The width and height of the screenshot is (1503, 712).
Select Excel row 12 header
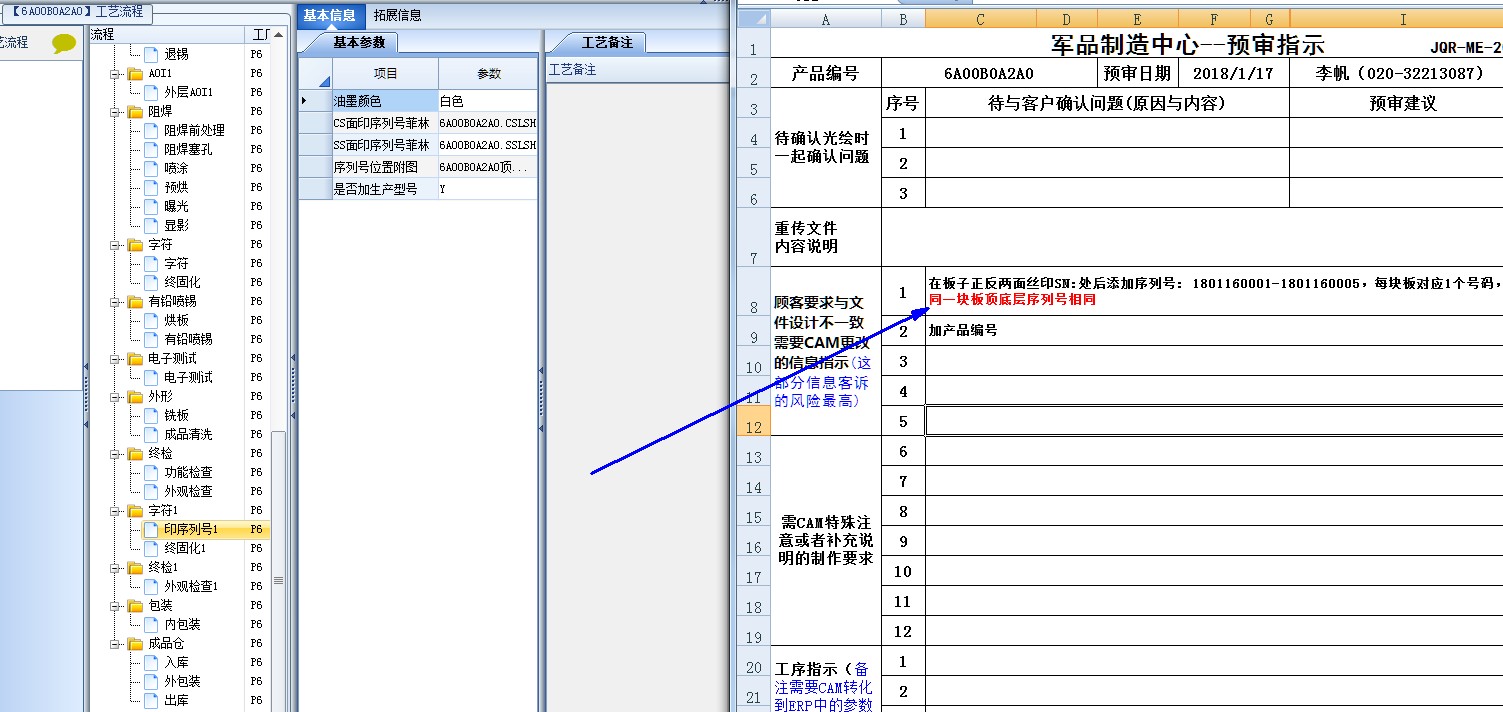(754, 421)
